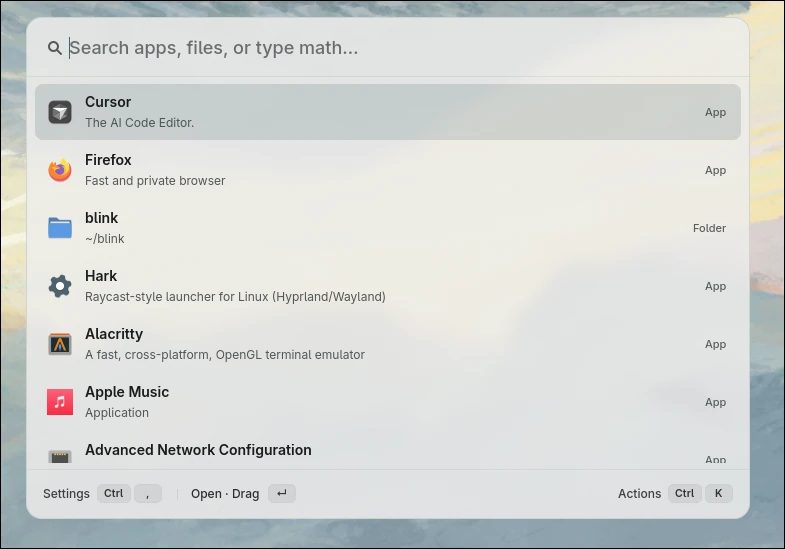Click the blue blink folder icon
Viewport: 785px width, 549px height.
(60, 228)
